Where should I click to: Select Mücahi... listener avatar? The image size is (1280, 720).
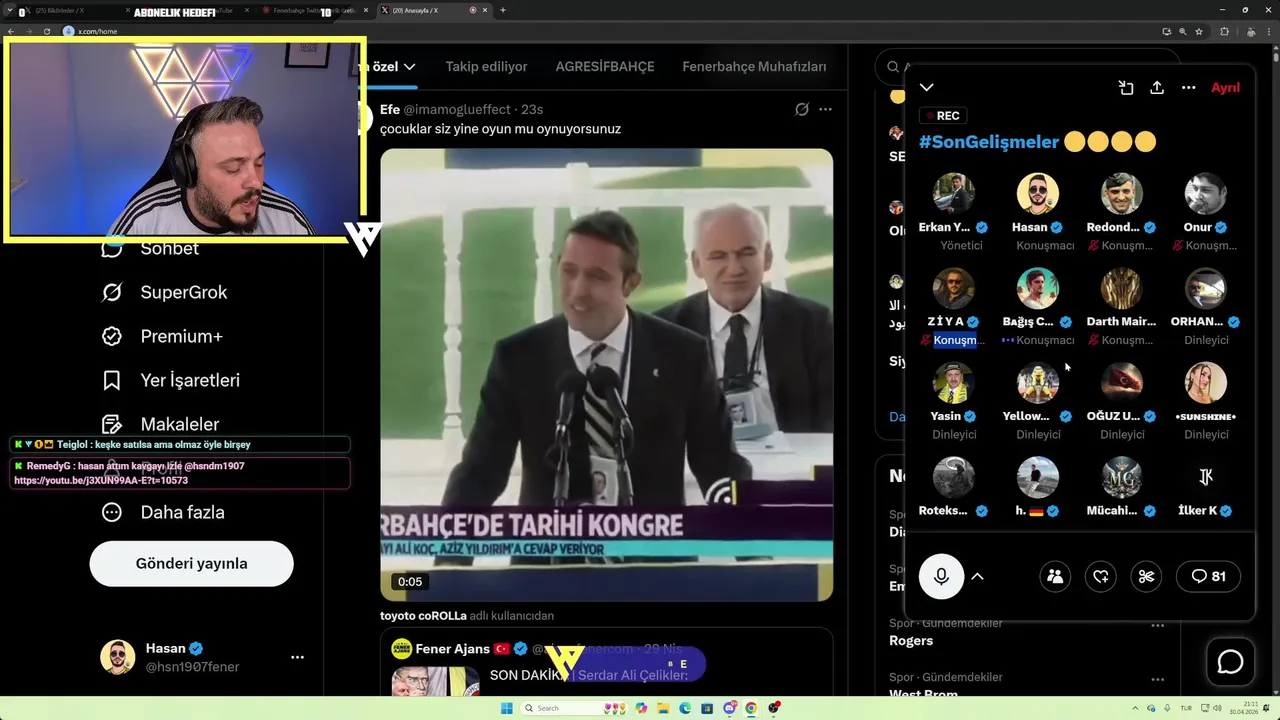click(1122, 478)
